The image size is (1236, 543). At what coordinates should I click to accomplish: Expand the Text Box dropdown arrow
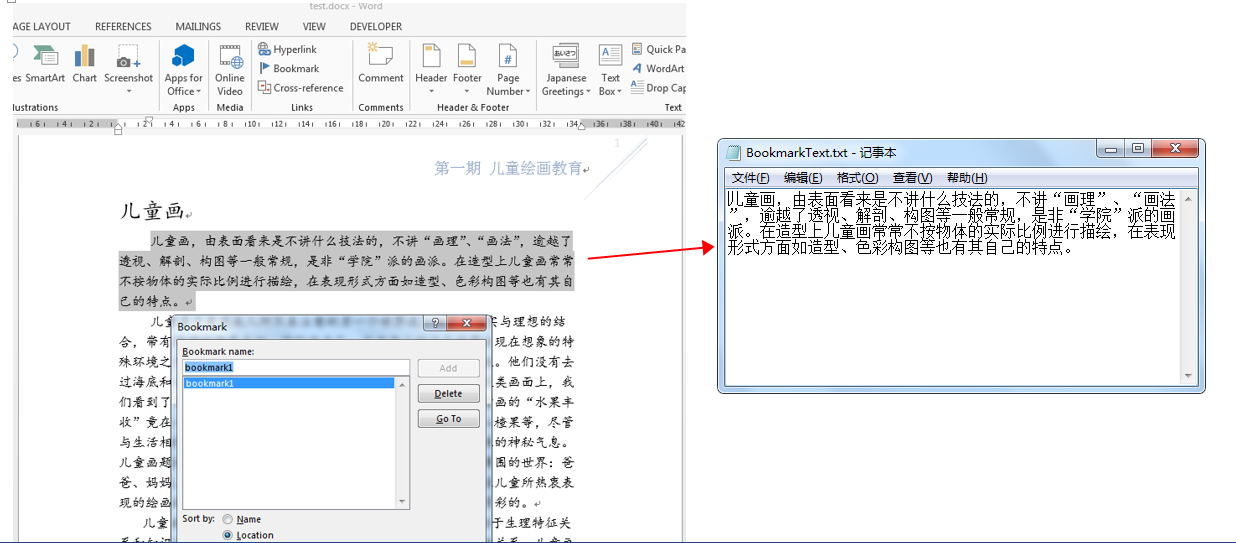620,92
